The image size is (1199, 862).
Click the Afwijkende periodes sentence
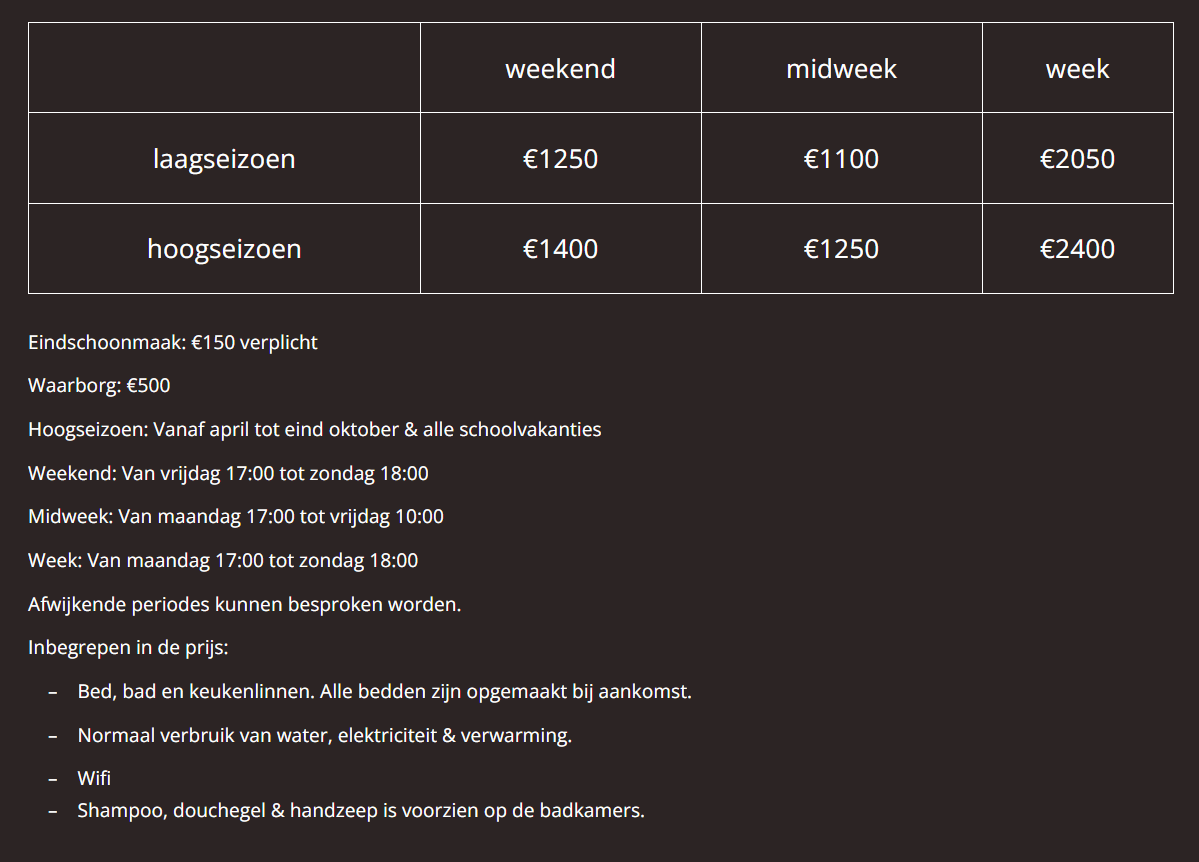[245, 605]
